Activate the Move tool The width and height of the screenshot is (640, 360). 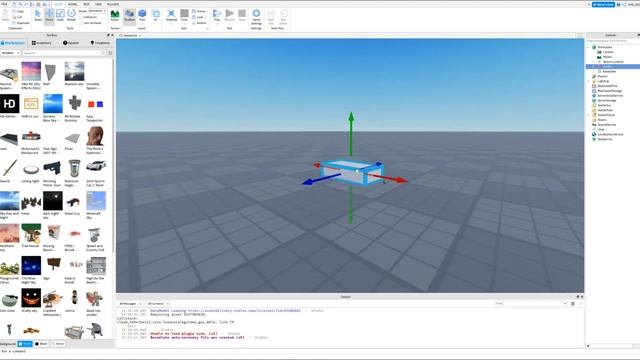coord(49,15)
